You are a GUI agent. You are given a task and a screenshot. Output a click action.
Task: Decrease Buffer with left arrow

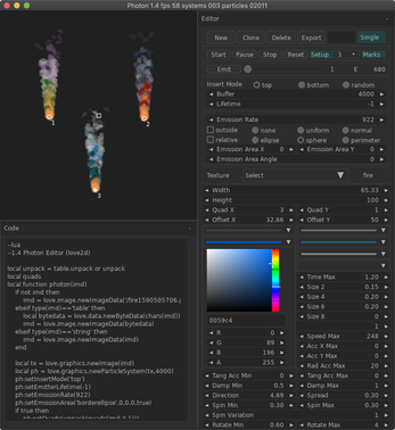(x=211, y=94)
